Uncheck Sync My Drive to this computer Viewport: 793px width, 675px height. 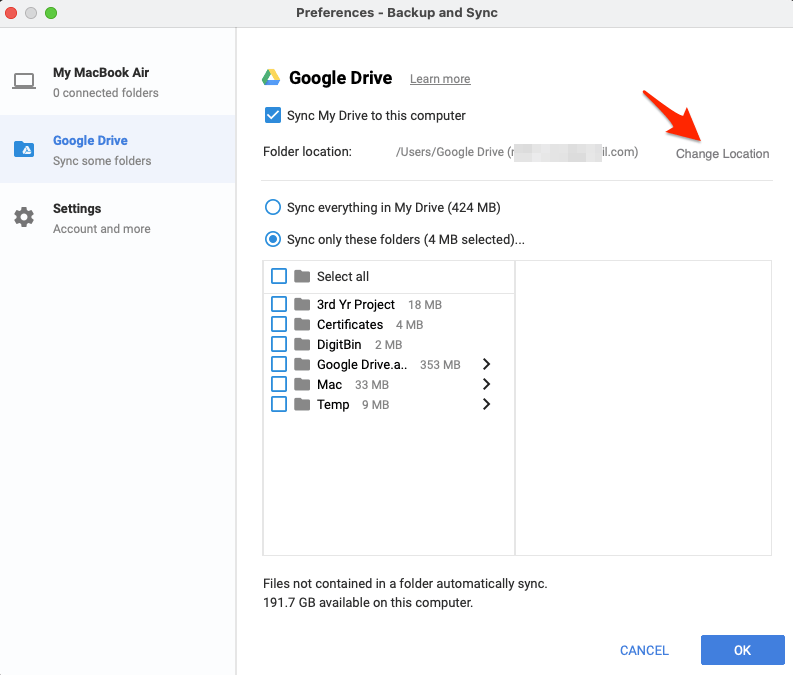(273, 115)
